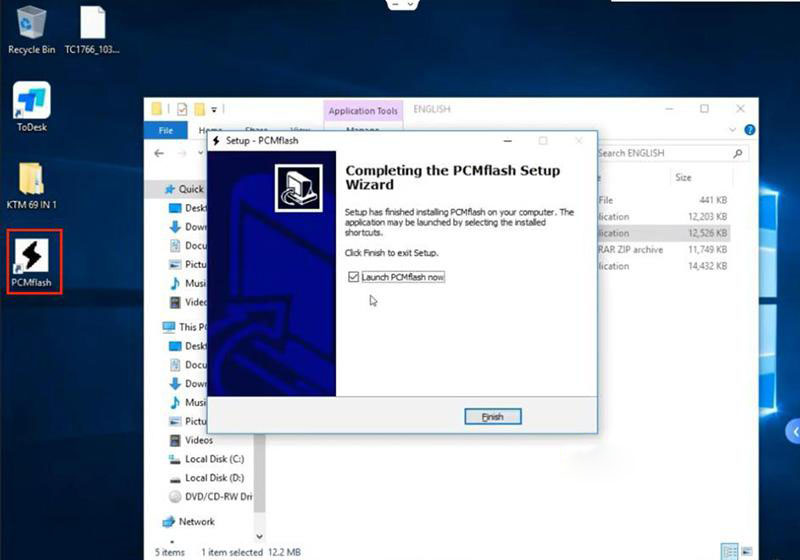The width and height of the screenshot is (800, 560).
Task: Click the Music icon under Quick access
Action: [175, 283]
